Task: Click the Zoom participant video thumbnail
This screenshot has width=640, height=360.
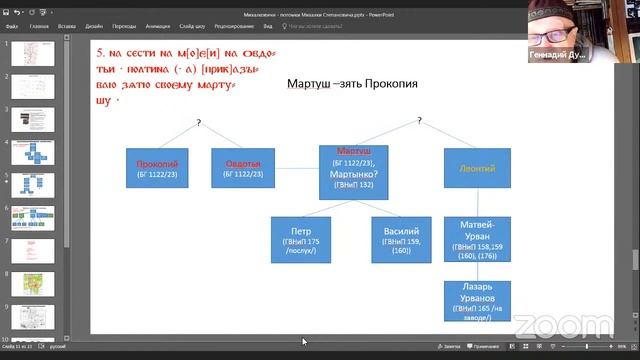Action: pos(584,31)
